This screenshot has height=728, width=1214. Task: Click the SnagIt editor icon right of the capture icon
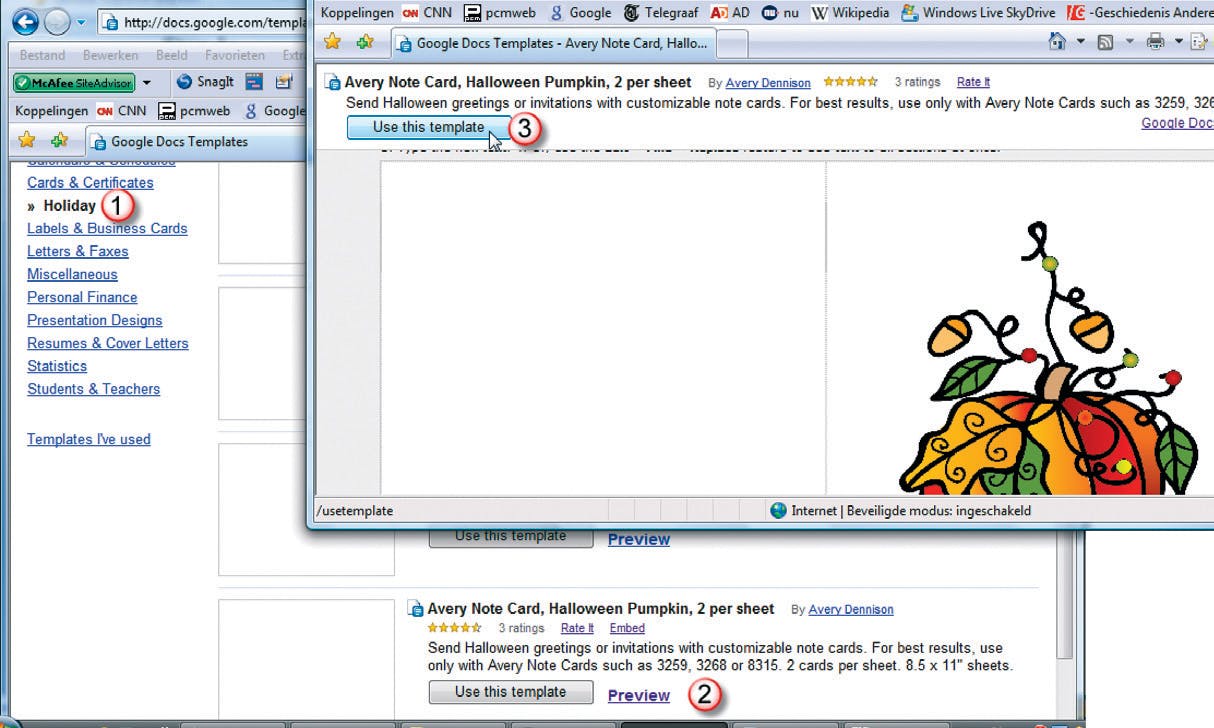284,82
